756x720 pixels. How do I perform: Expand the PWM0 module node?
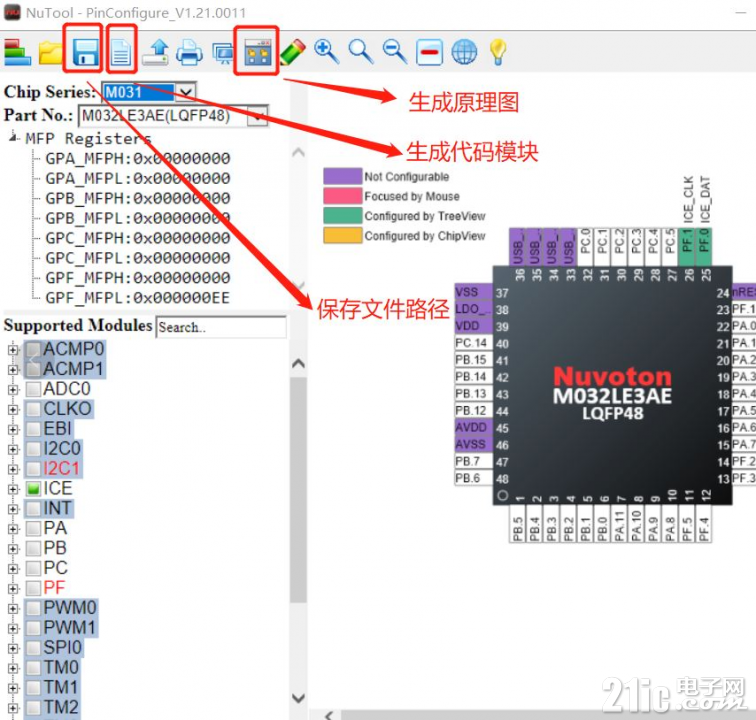click(x=13, y=608)
